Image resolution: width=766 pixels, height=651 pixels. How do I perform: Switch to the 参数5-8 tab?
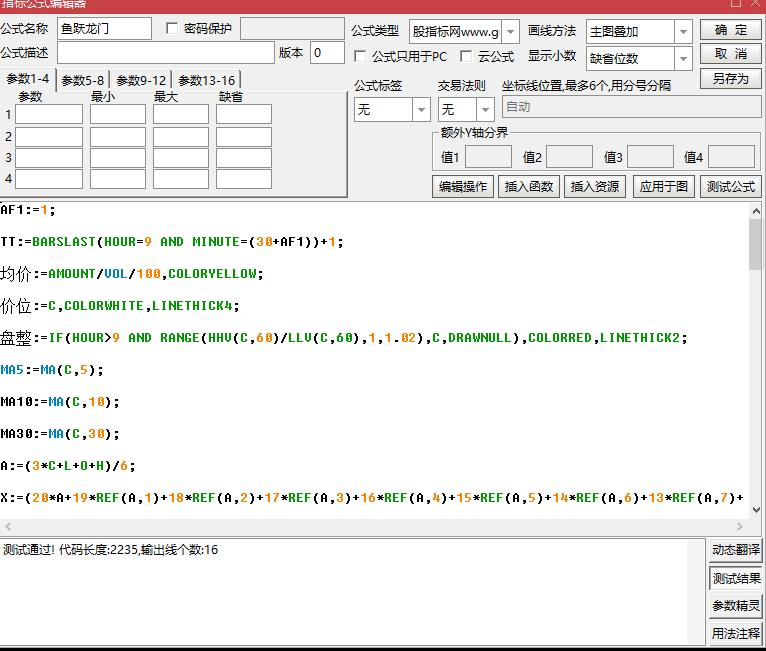coord(82,80)
